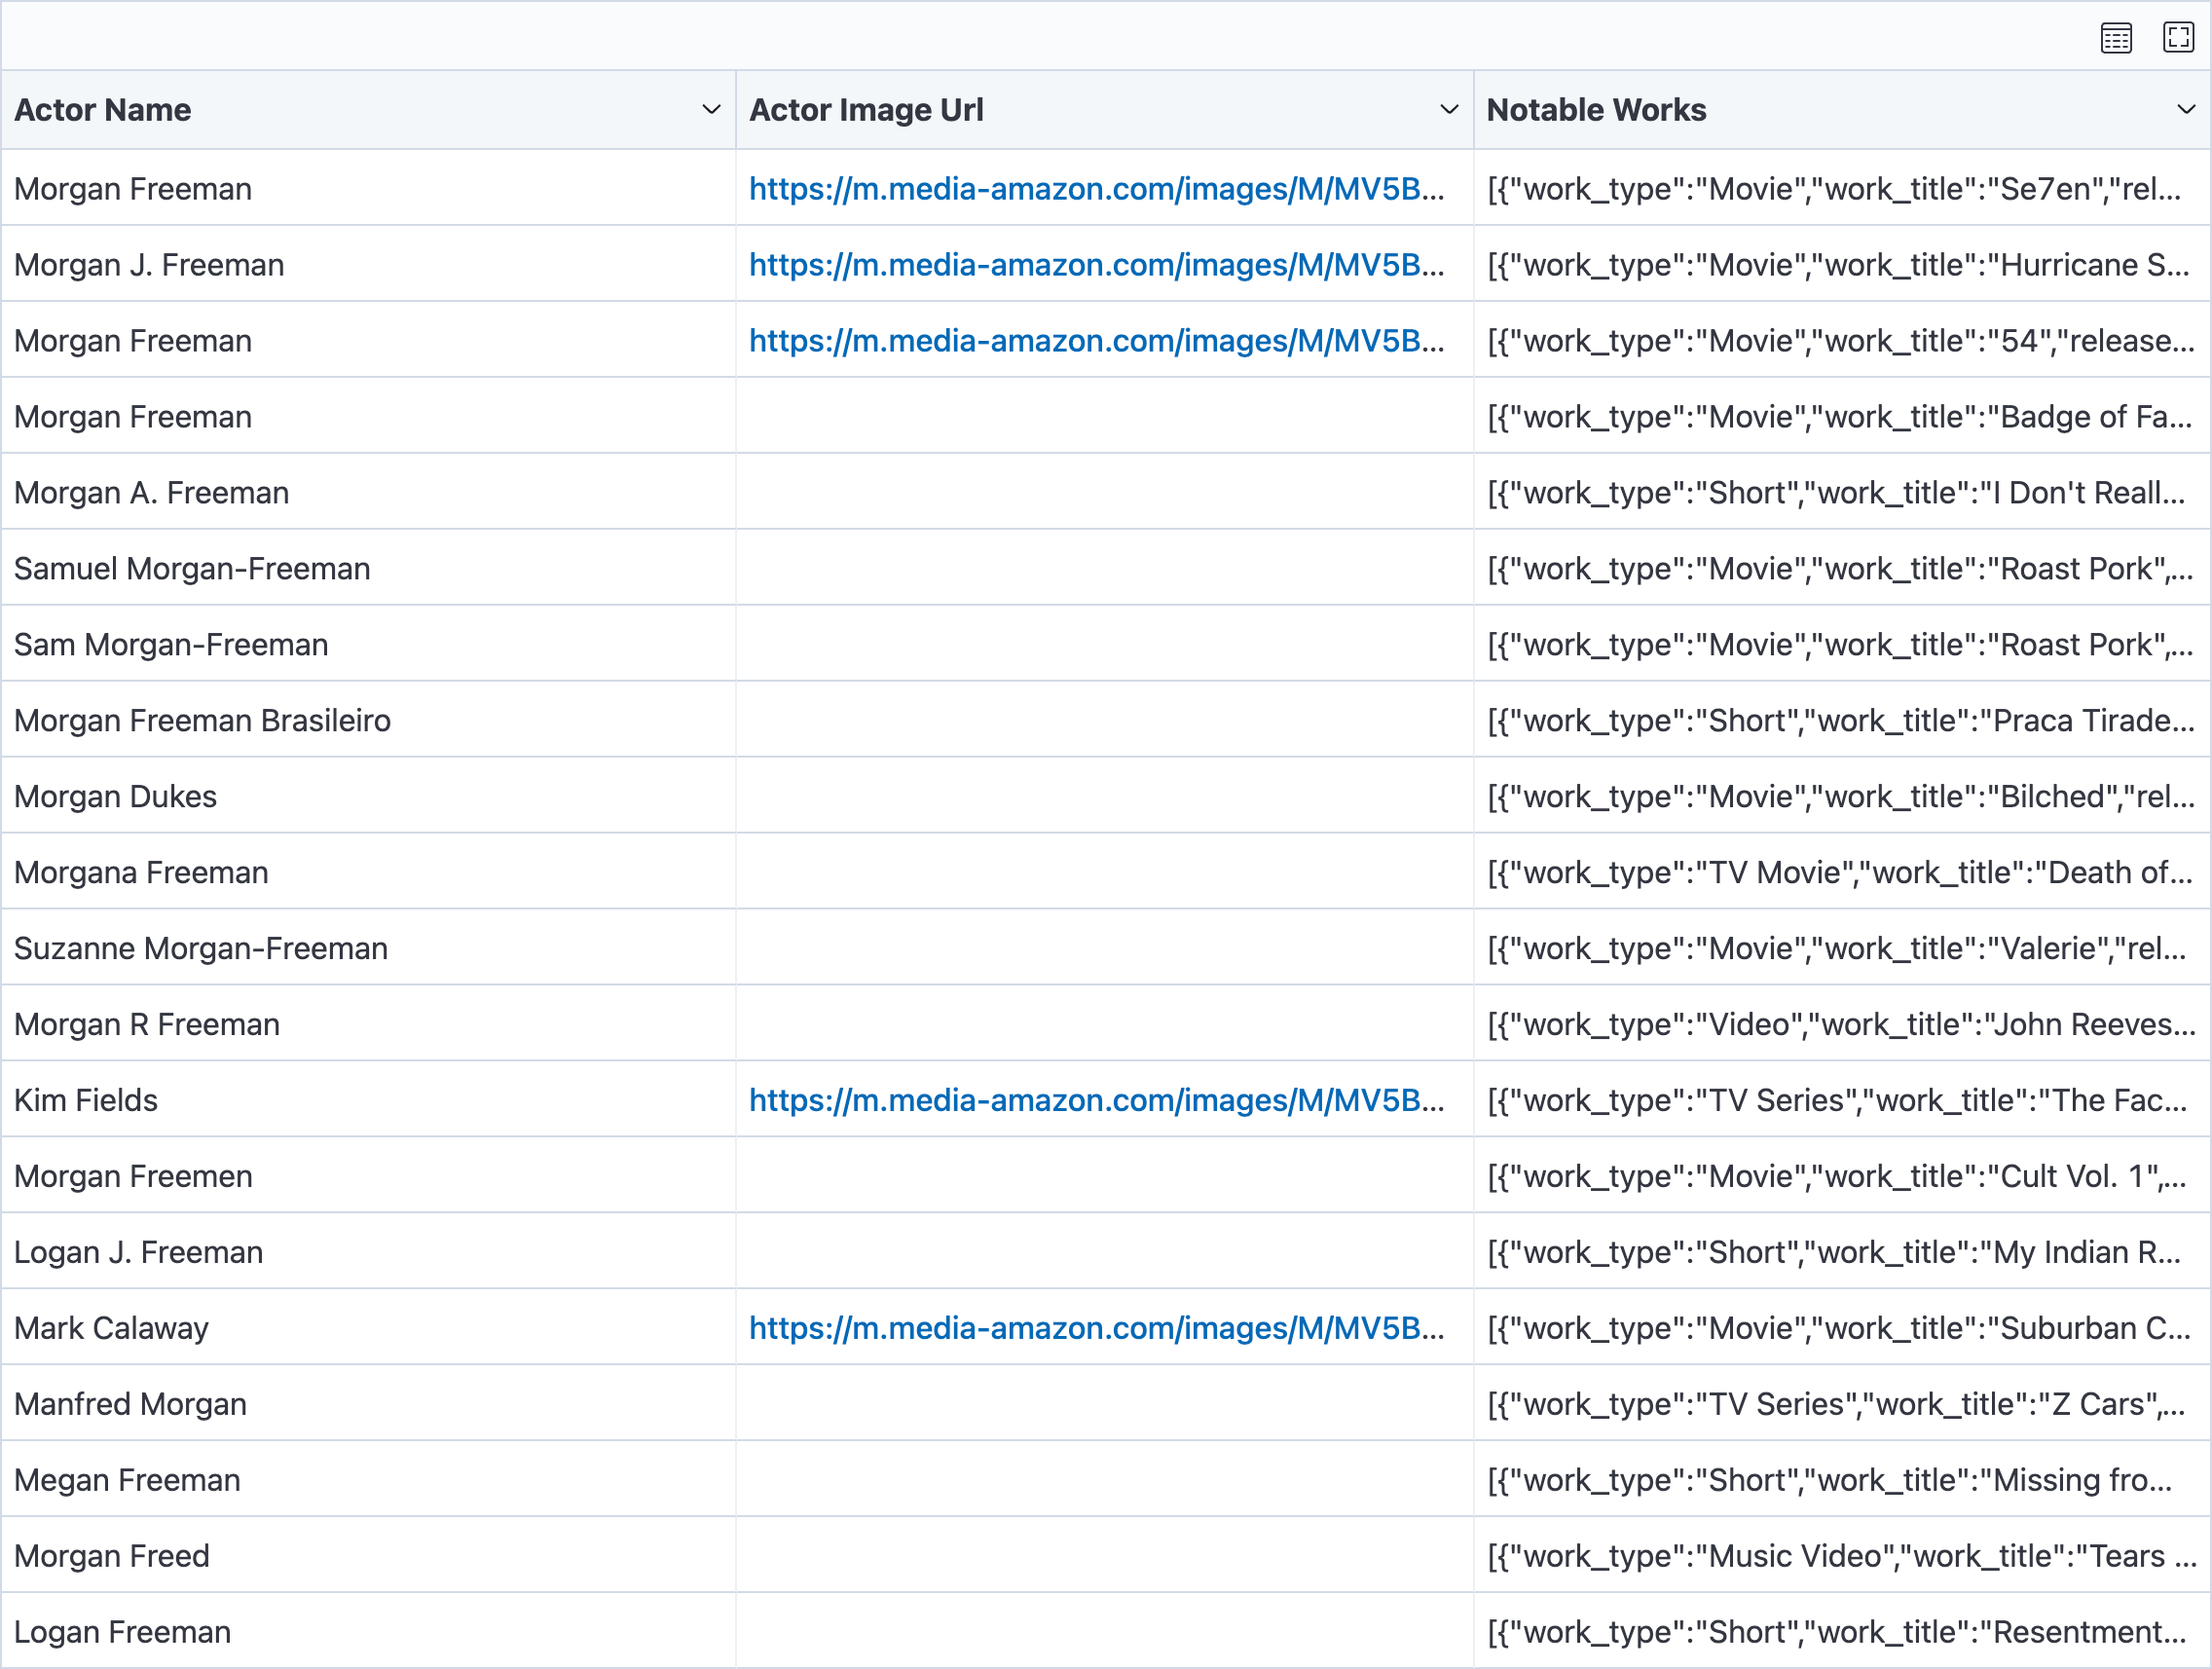Click the Logan J. Freeman cell
Viewport: 2212px width, 1669px height.
pos(139,1252)
